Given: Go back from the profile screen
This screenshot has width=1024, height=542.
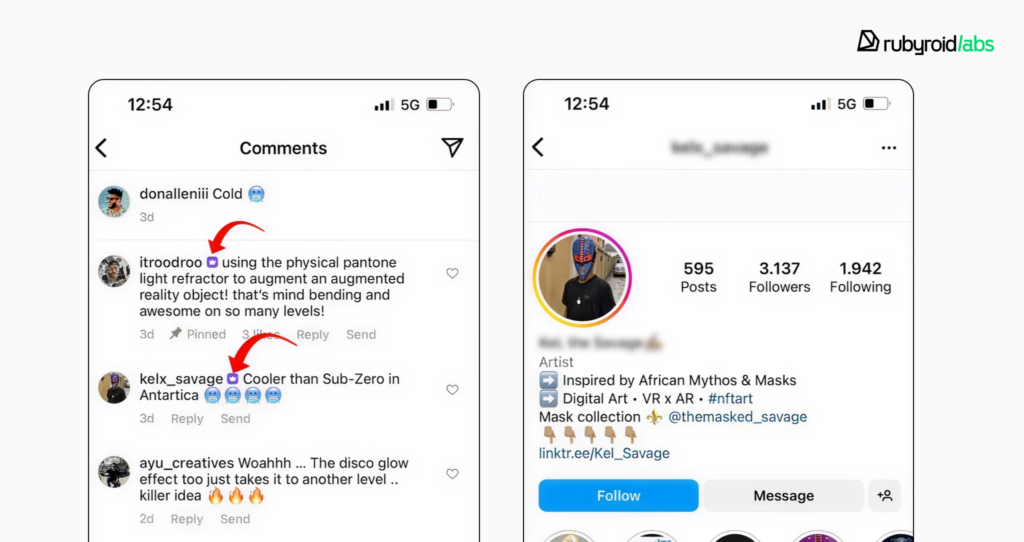Looking at the screenshot, I should pos(538,147).
